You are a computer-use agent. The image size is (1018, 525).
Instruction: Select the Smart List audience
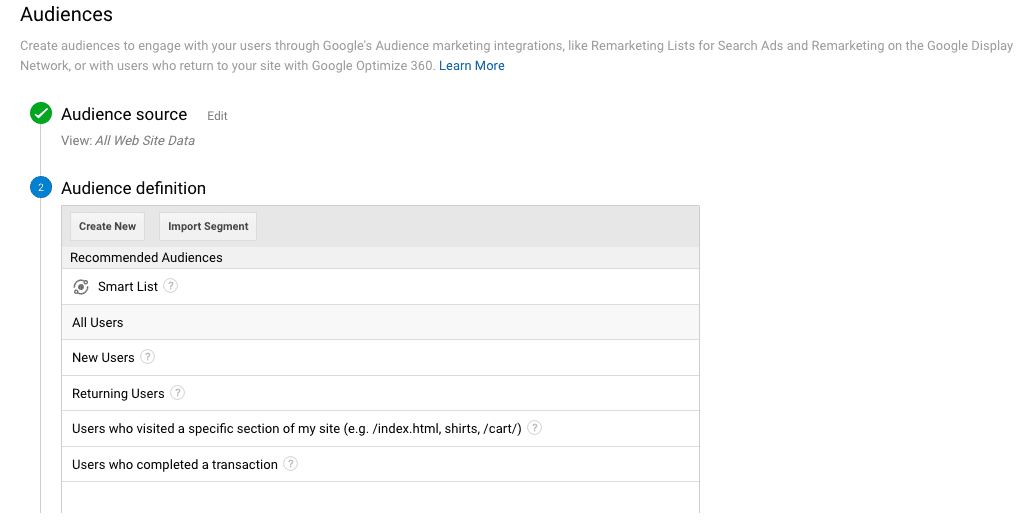(x=128, y=287)
